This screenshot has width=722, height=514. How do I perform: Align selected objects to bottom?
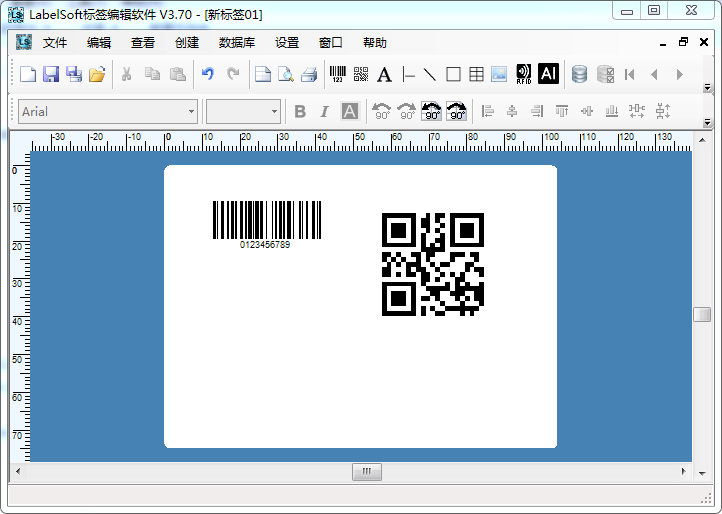click(611, 111)
